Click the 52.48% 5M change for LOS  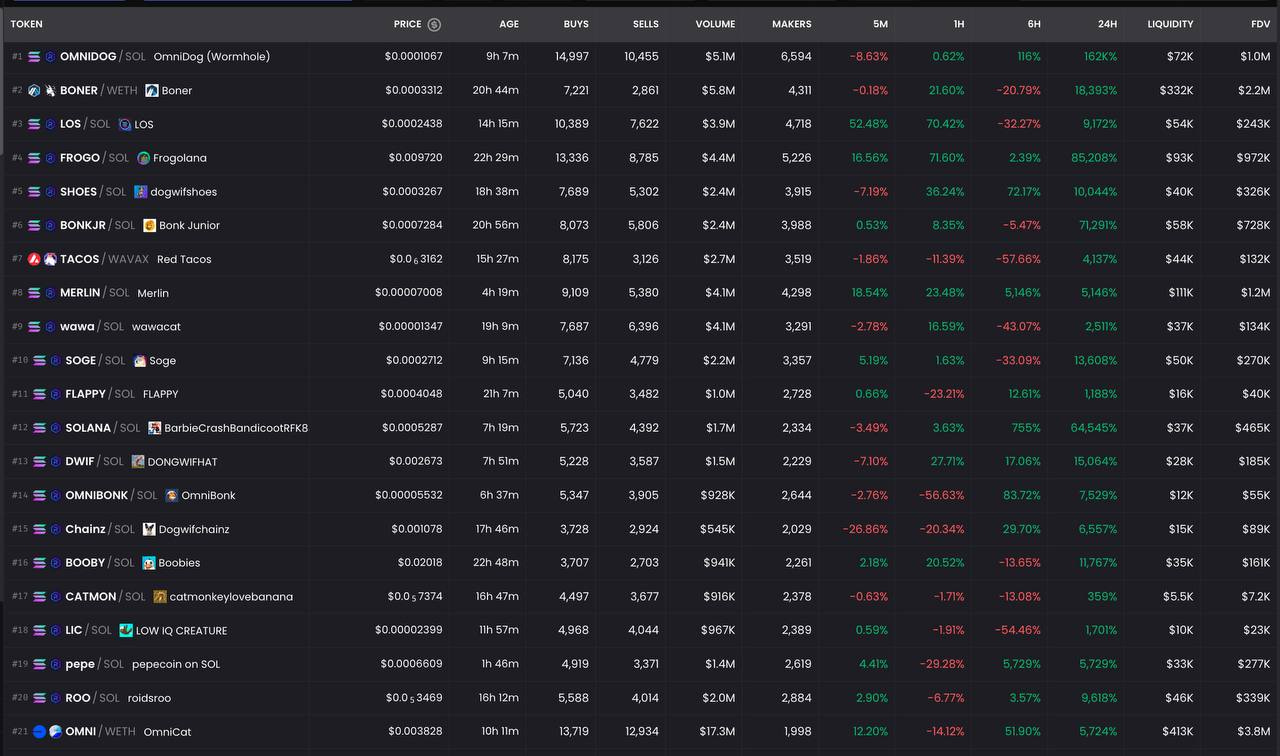point(868,125)
